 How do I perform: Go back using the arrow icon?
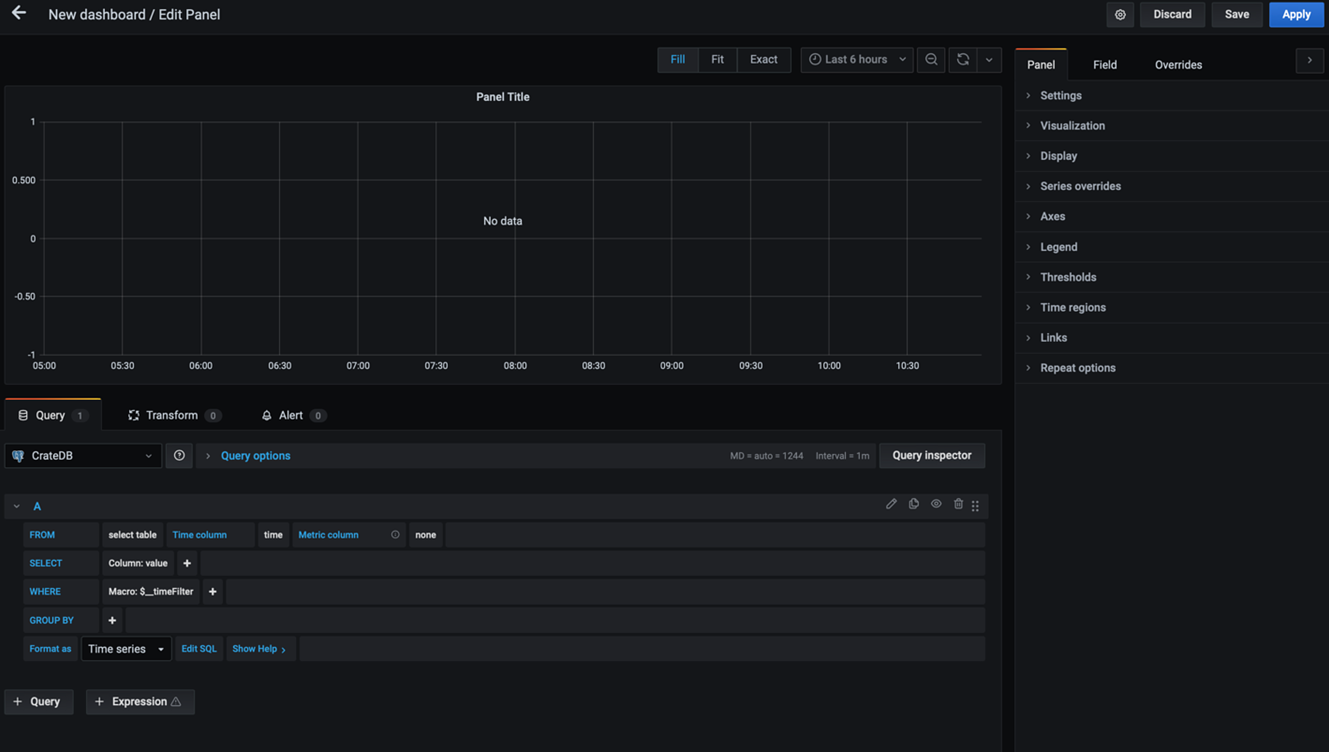coord(19,13)
